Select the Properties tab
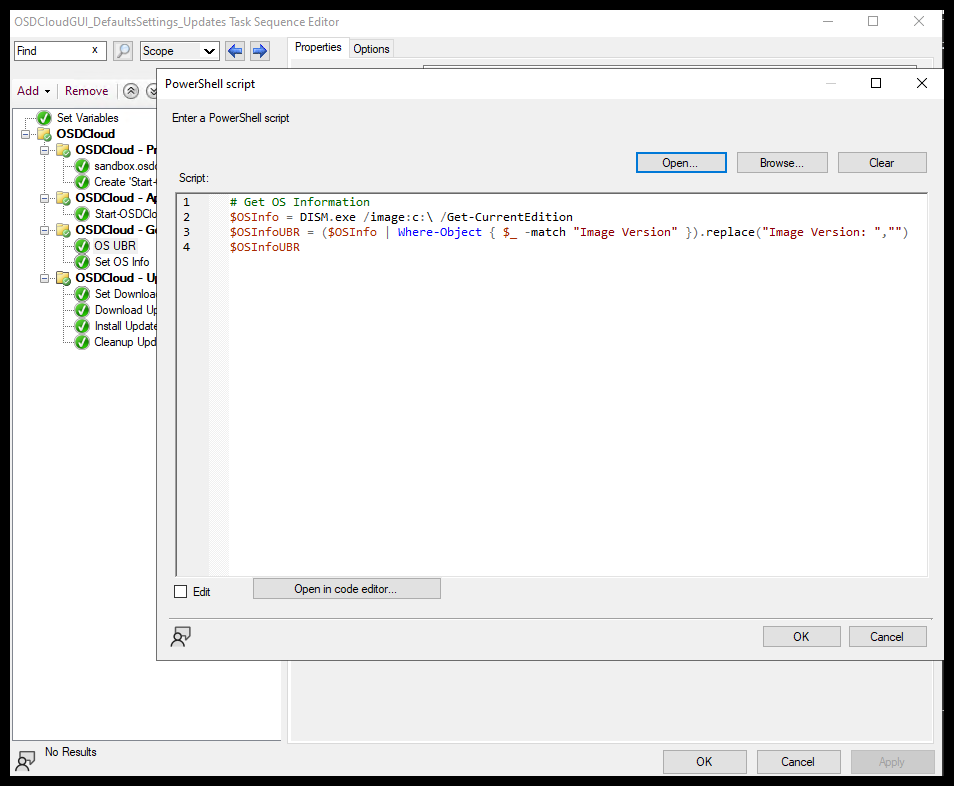Screen dimensions: 954x786 (x=318, y=46)
